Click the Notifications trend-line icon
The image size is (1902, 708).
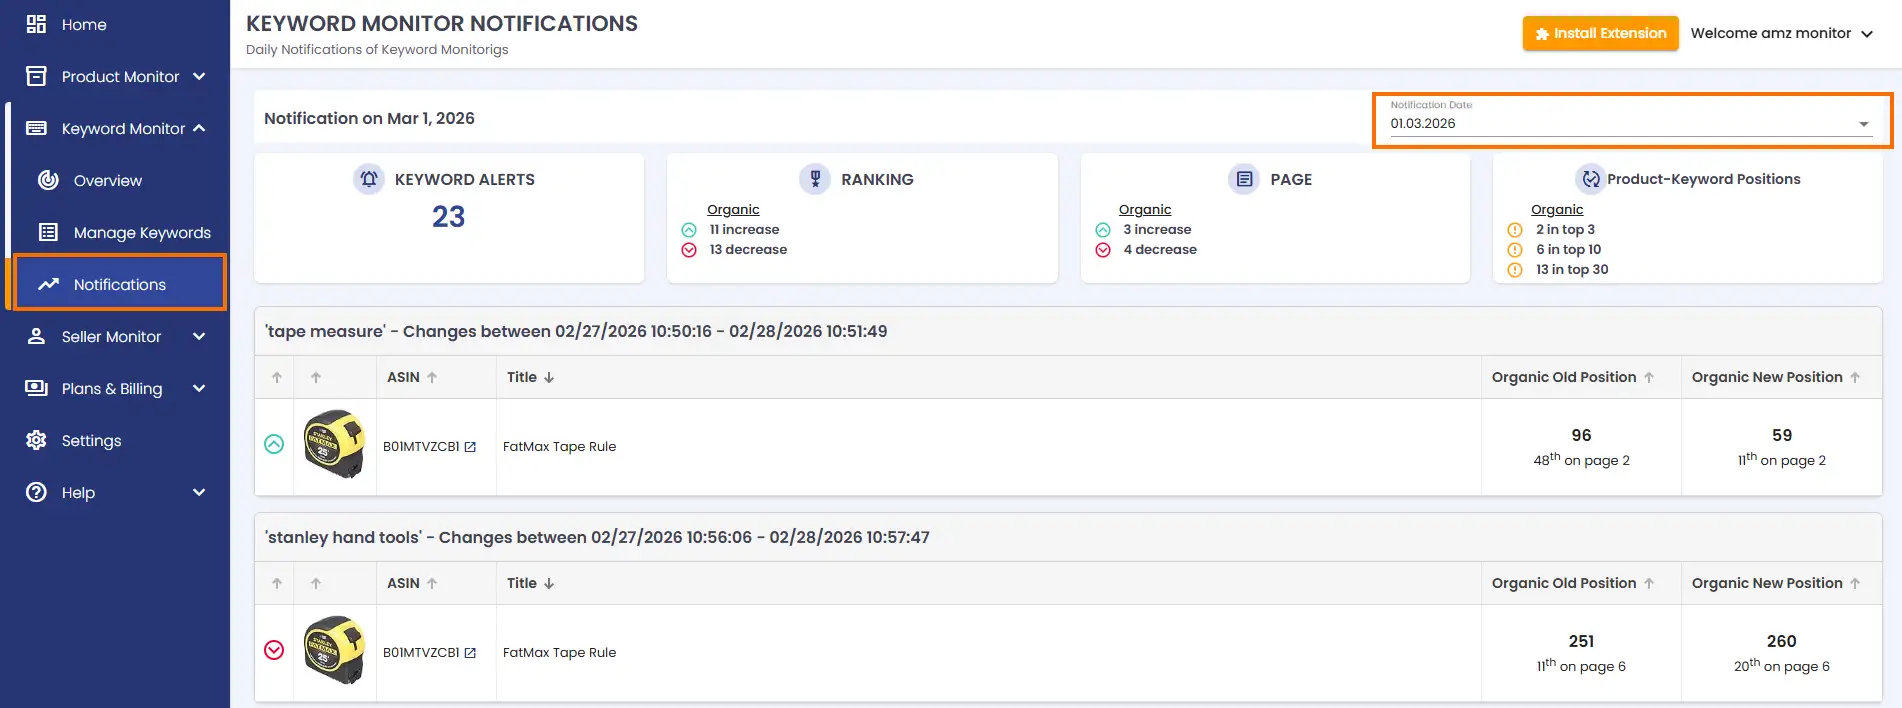[x=48, y=284]
